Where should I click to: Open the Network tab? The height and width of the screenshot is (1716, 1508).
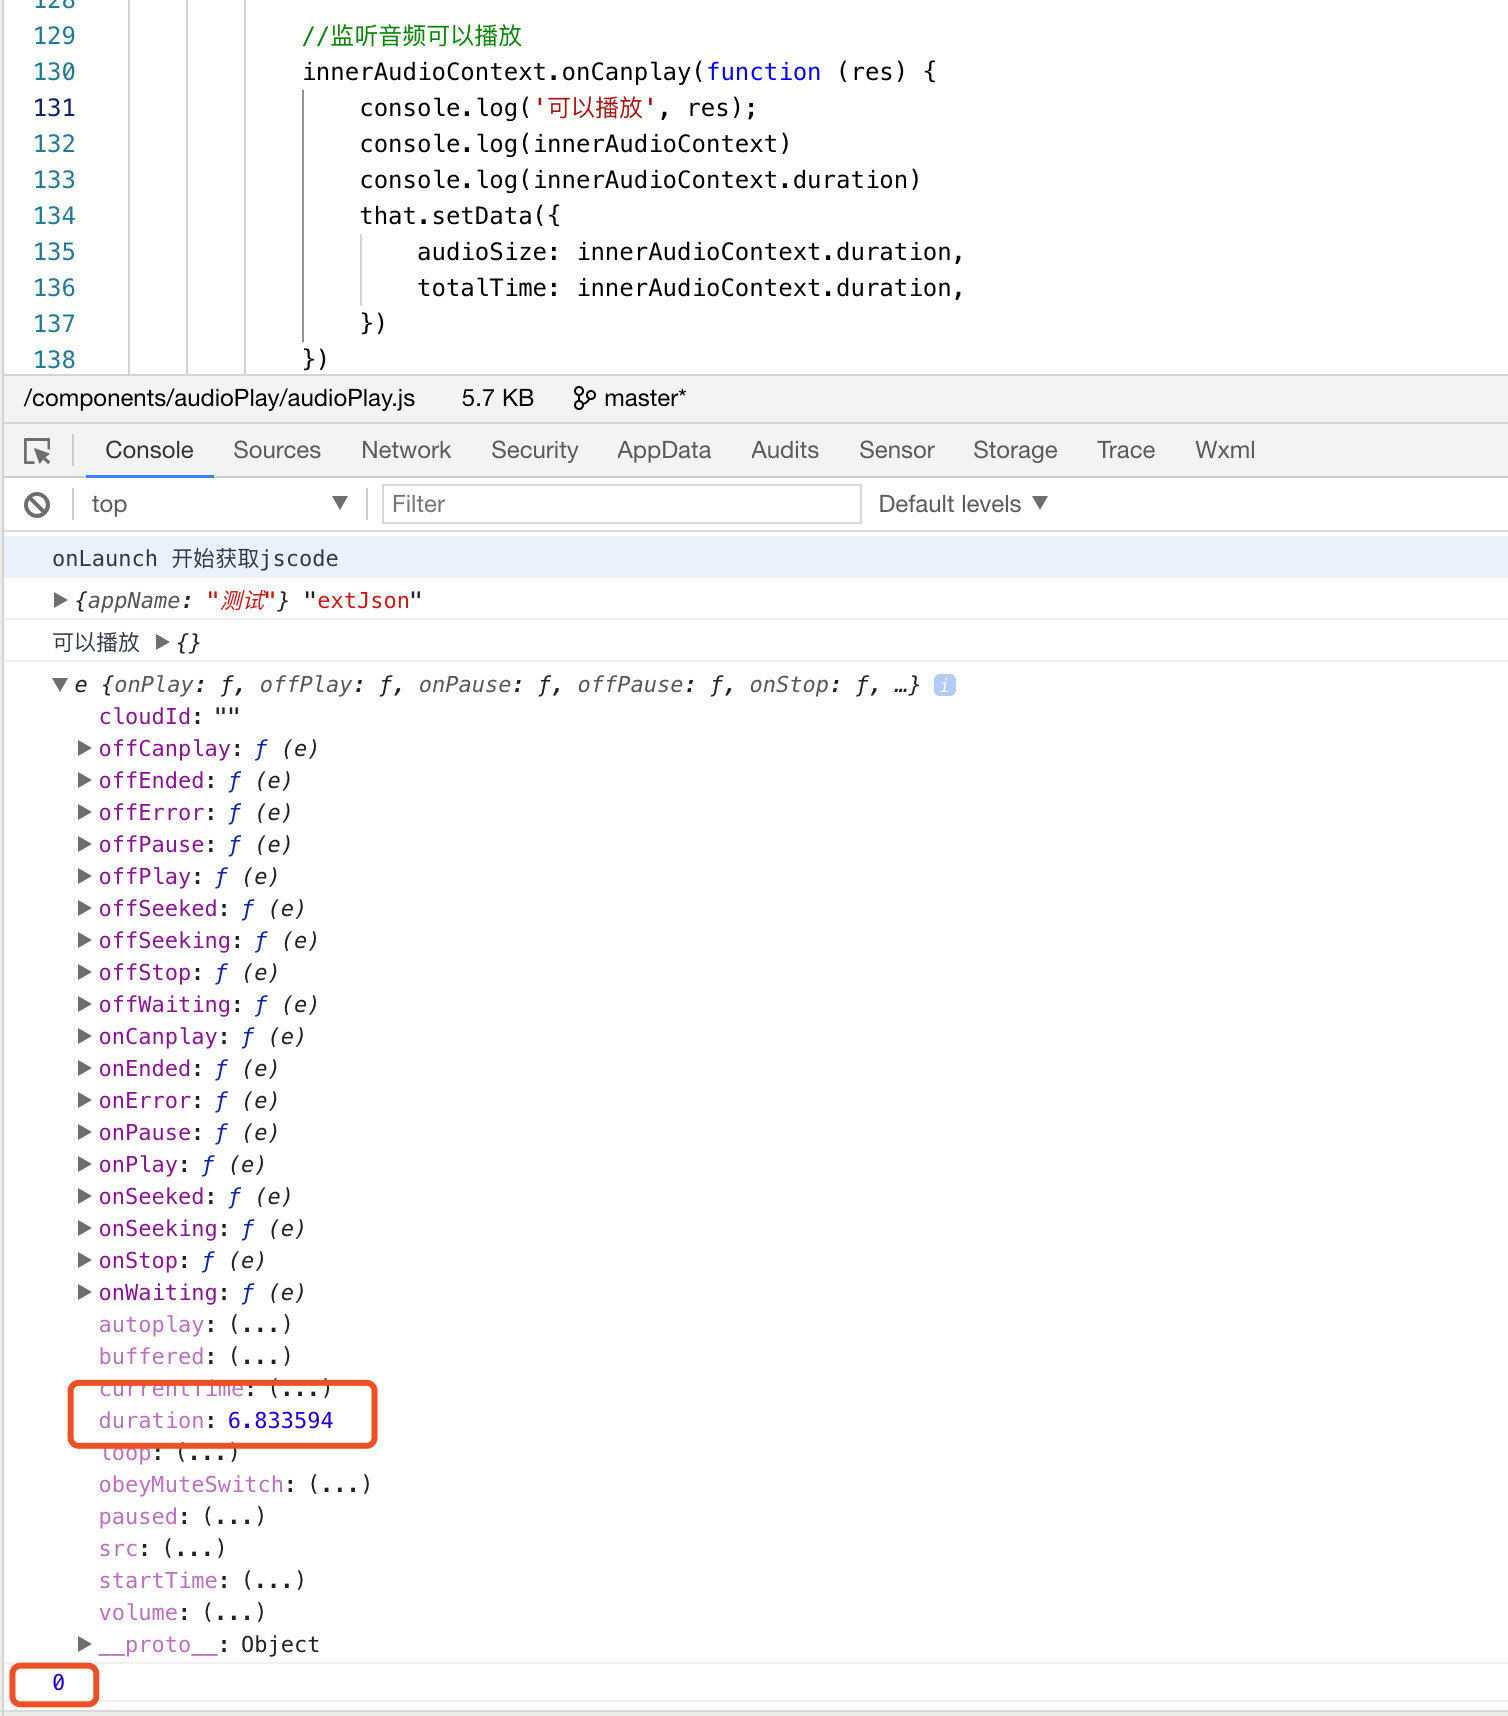point(406,450)
